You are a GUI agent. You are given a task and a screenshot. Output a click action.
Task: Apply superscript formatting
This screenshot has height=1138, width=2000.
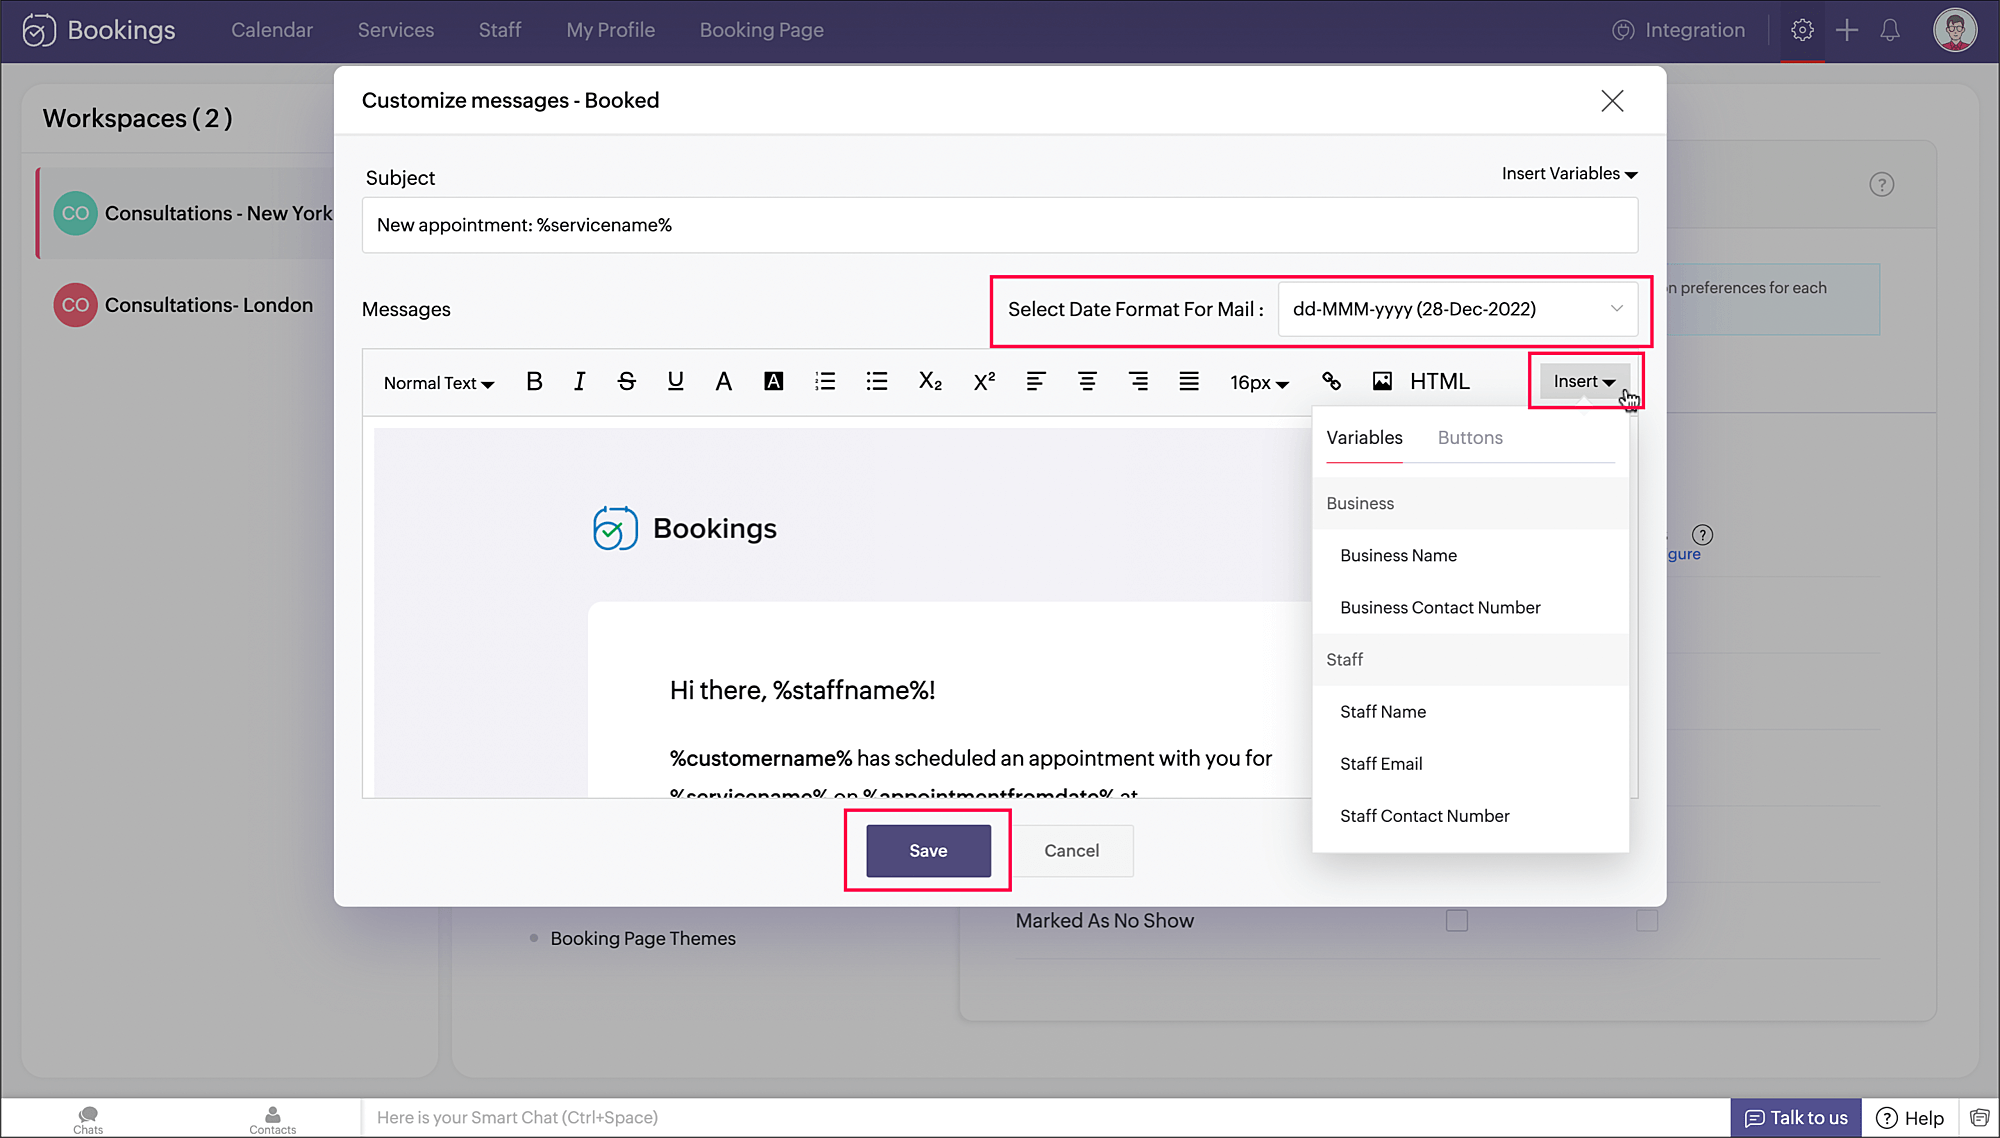point(984,381)
